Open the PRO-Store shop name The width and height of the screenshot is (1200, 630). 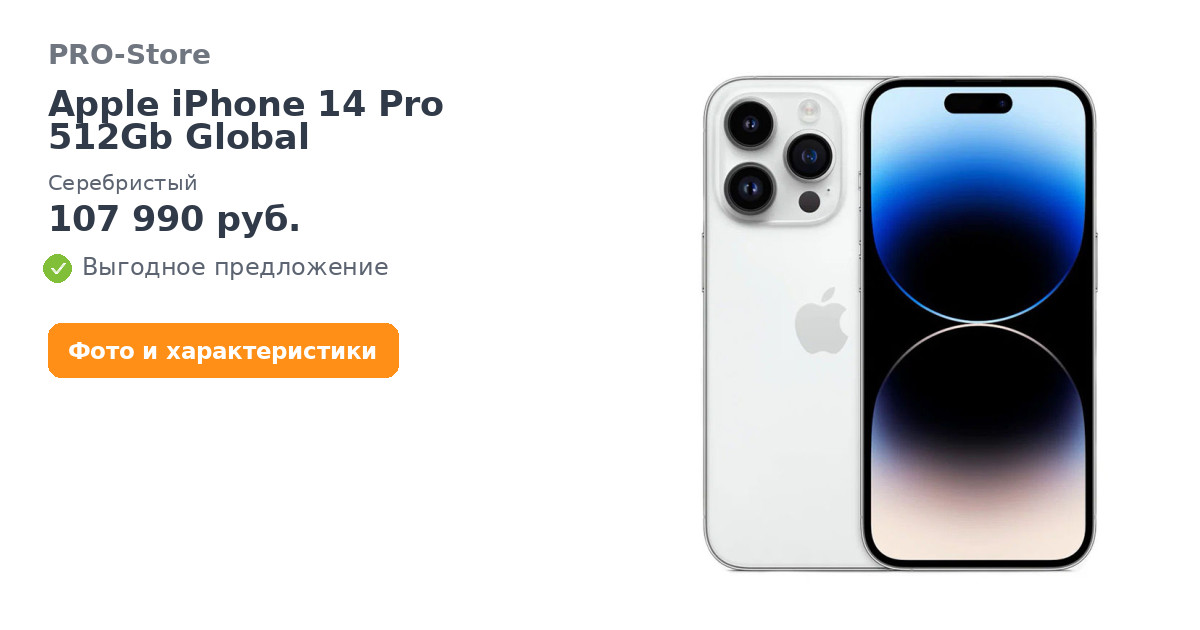(129, 55)
